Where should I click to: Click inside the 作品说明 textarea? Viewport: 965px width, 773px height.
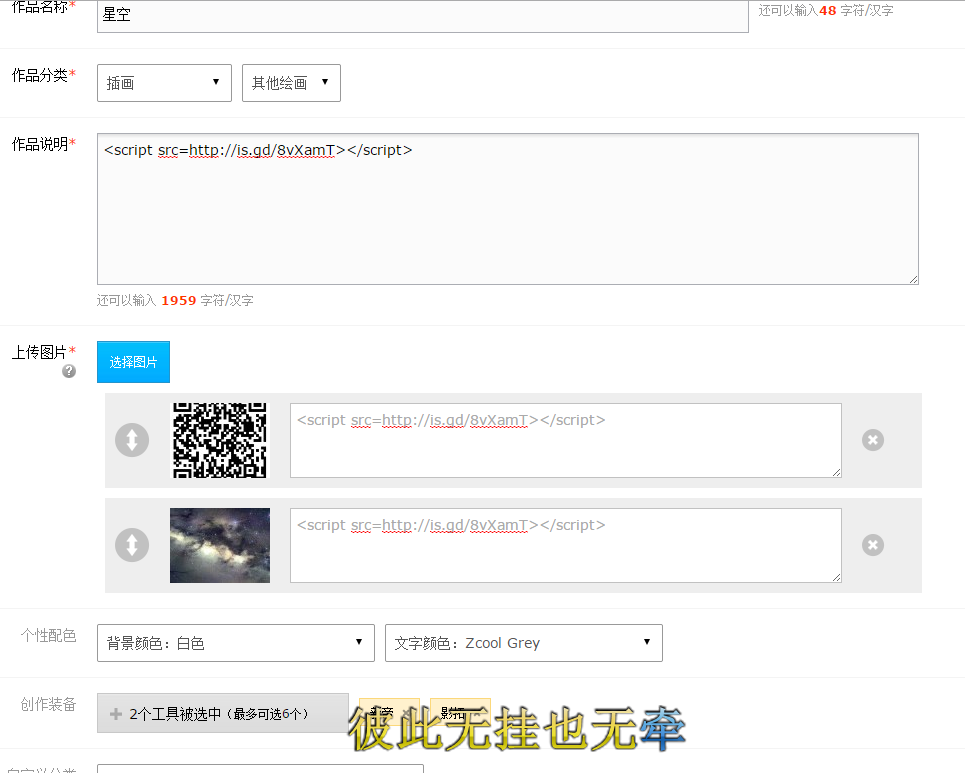pos(508,209)
